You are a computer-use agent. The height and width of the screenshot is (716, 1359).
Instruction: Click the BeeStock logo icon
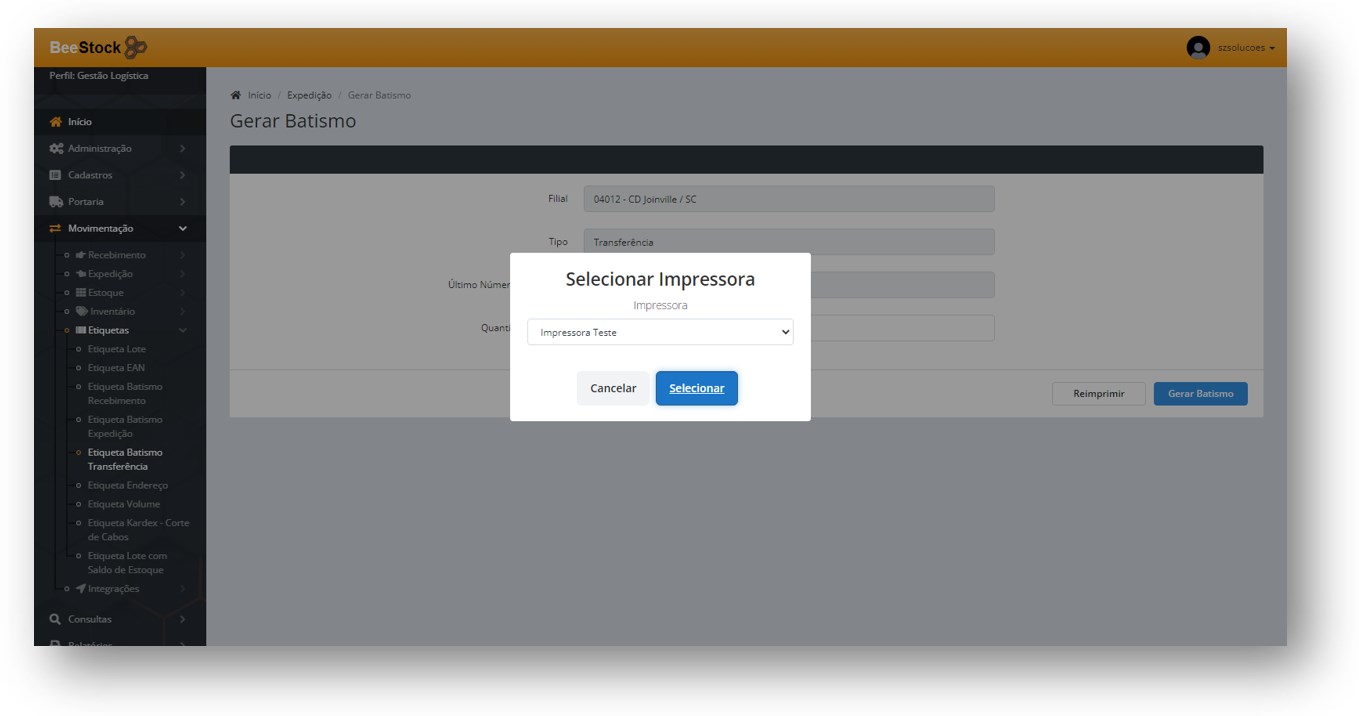pyautogui.click(x=136, y=47)
